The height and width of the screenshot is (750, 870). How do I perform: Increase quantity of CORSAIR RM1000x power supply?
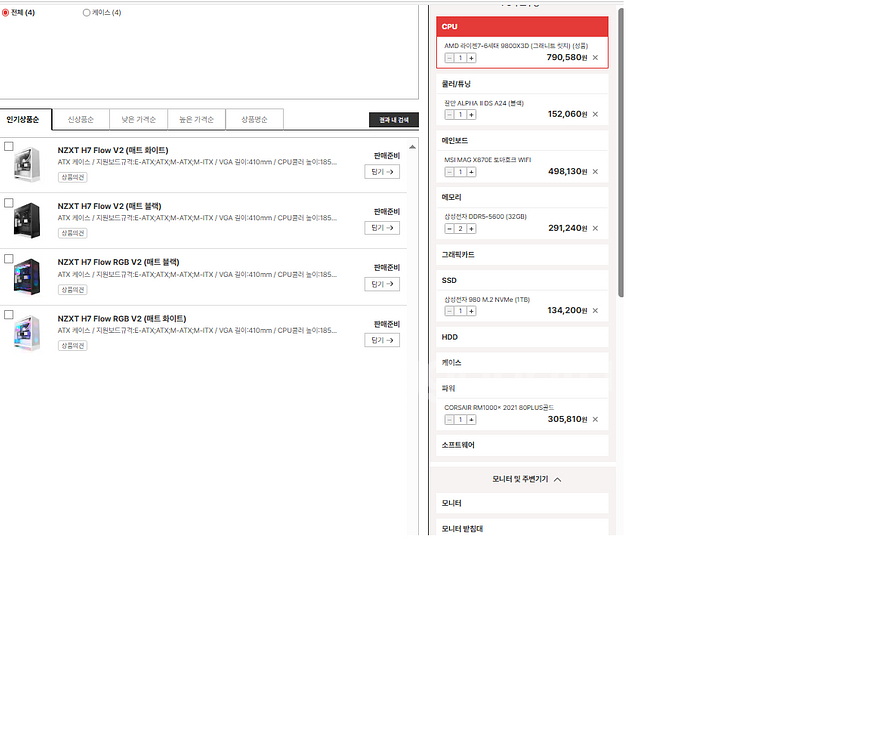tap(471, 420)
